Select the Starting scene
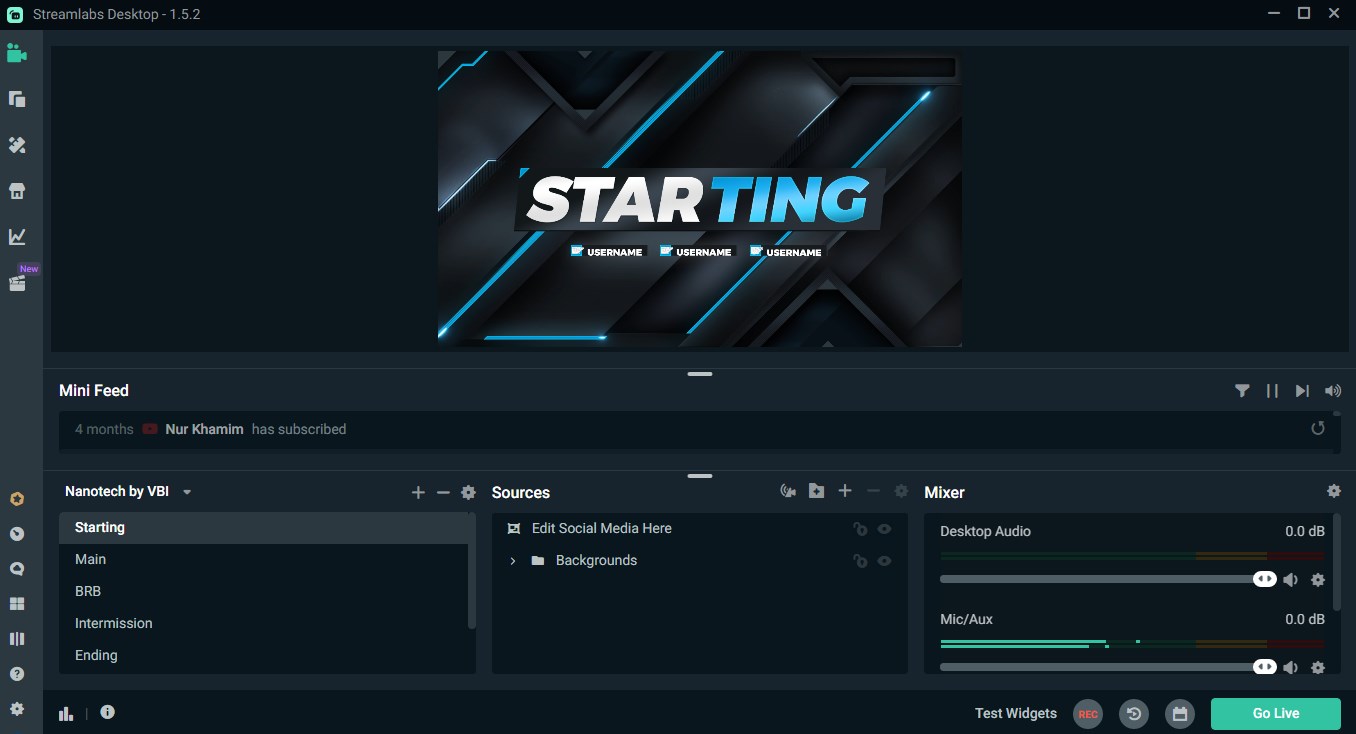 coord(263,527)
